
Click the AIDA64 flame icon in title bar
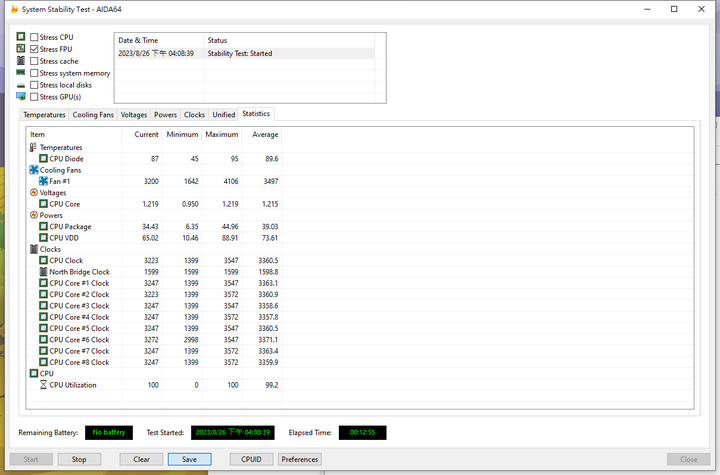(14, 9)
